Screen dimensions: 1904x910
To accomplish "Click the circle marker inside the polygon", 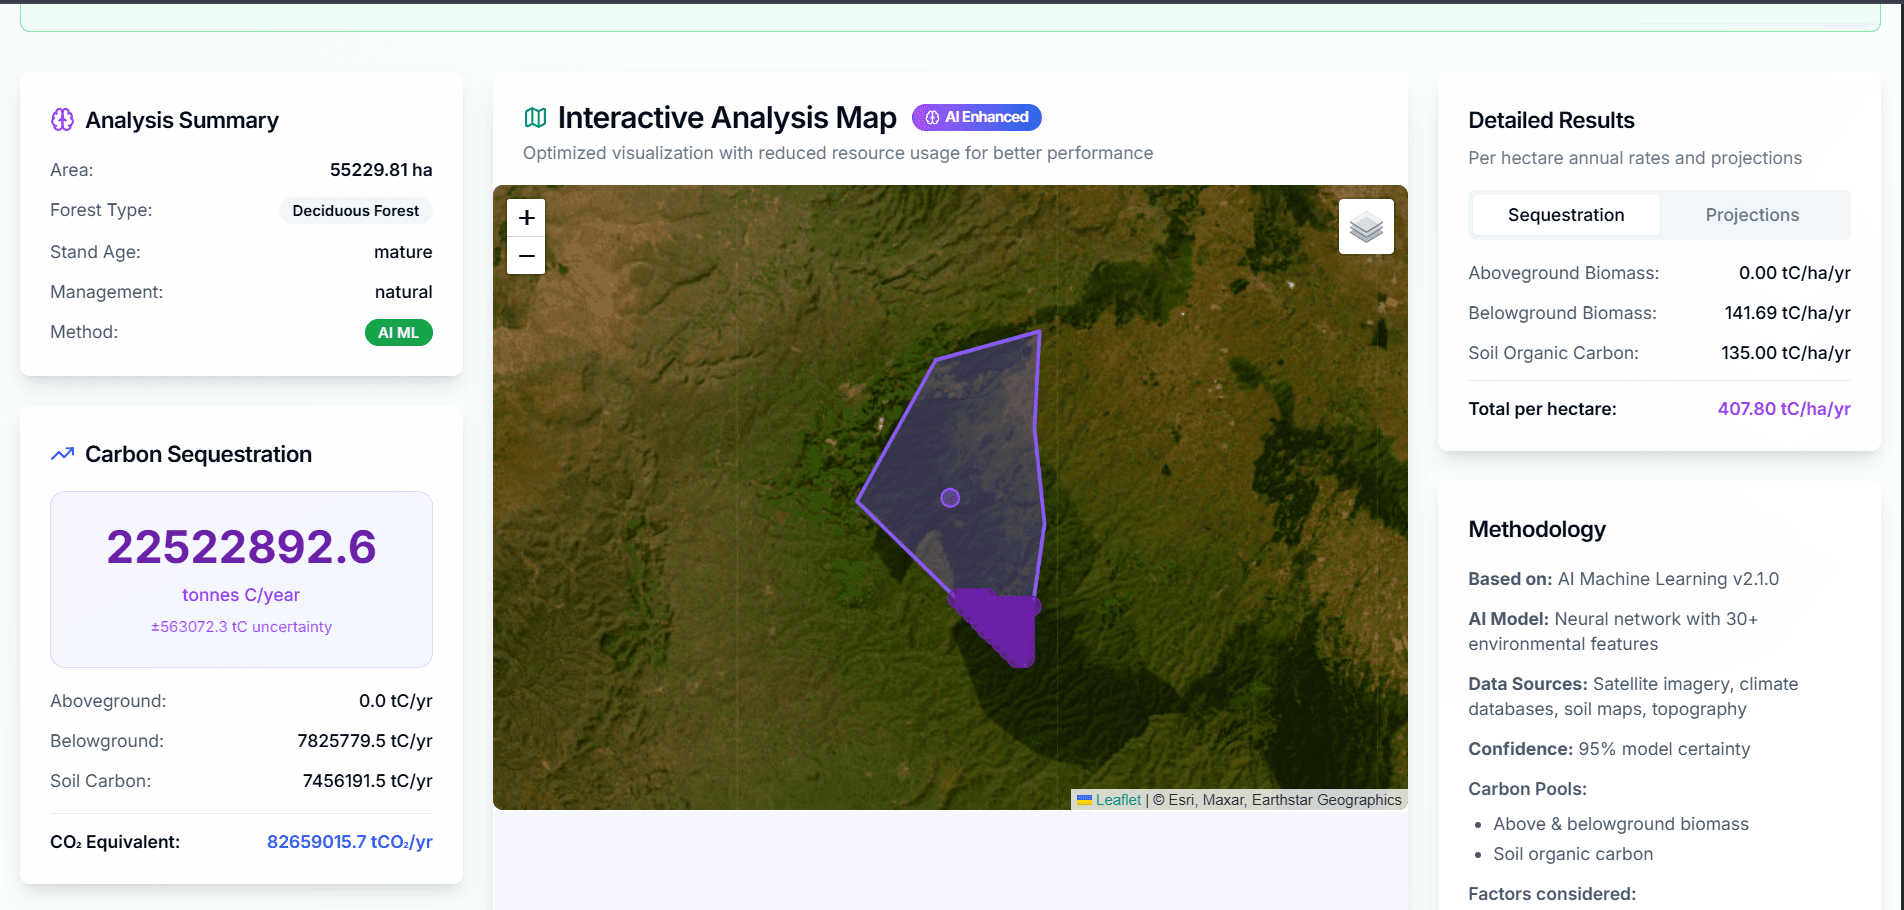I will 950,497.
